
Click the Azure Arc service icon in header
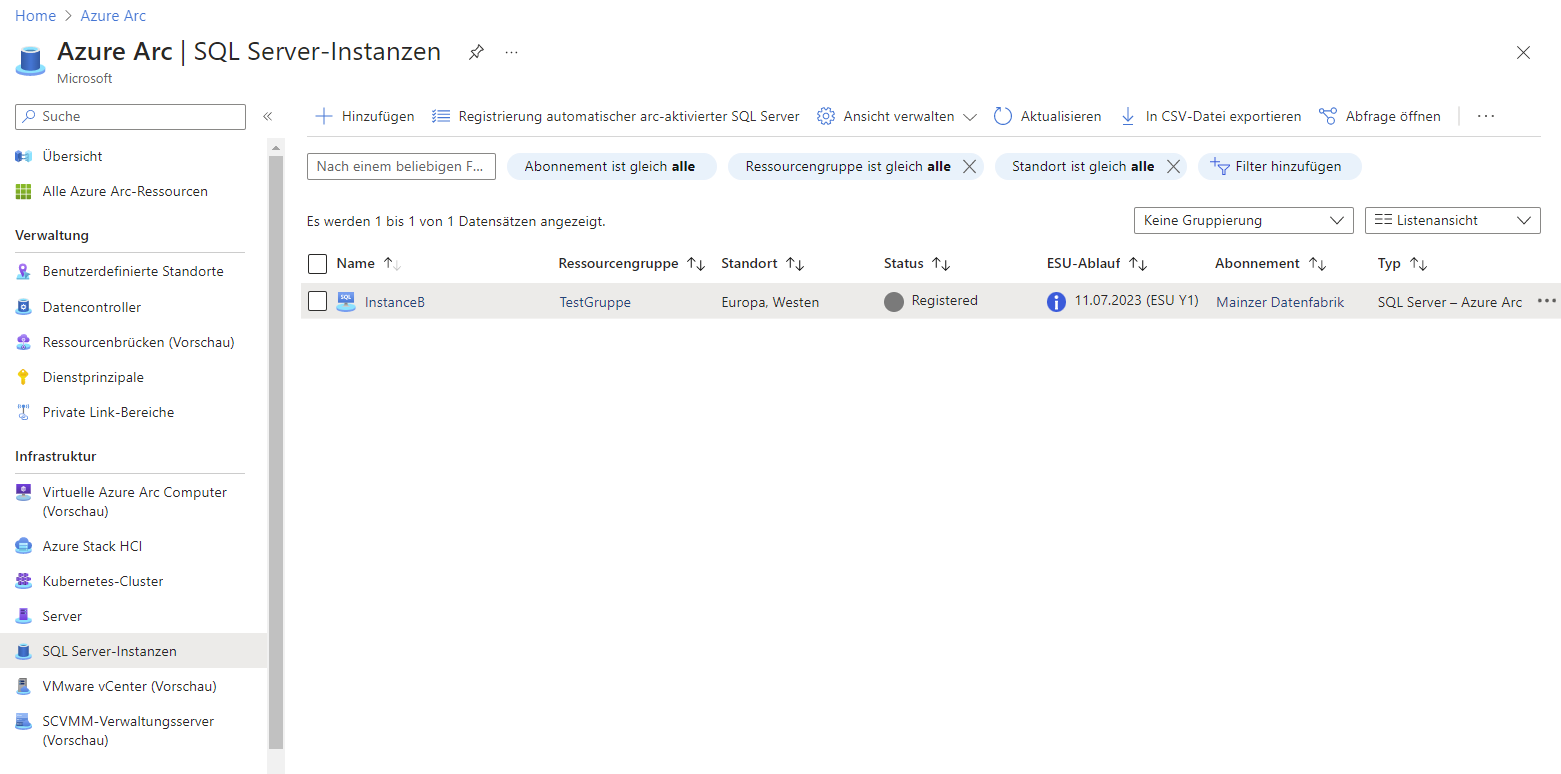31,59
